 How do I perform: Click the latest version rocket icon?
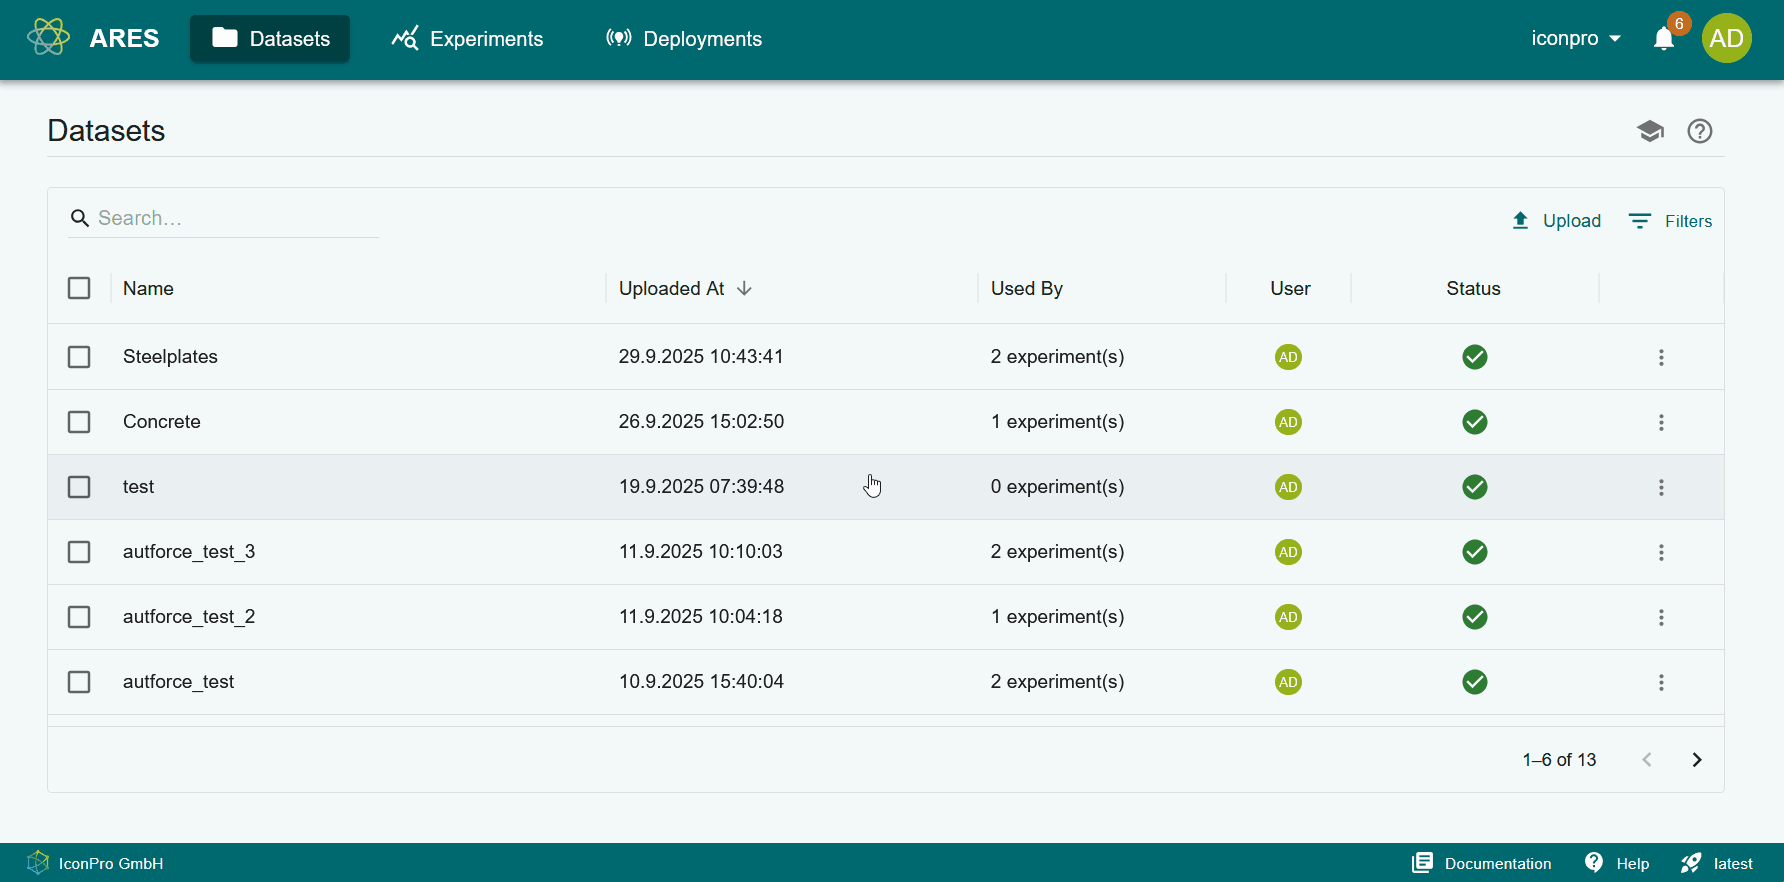(x=1691, y=863)
